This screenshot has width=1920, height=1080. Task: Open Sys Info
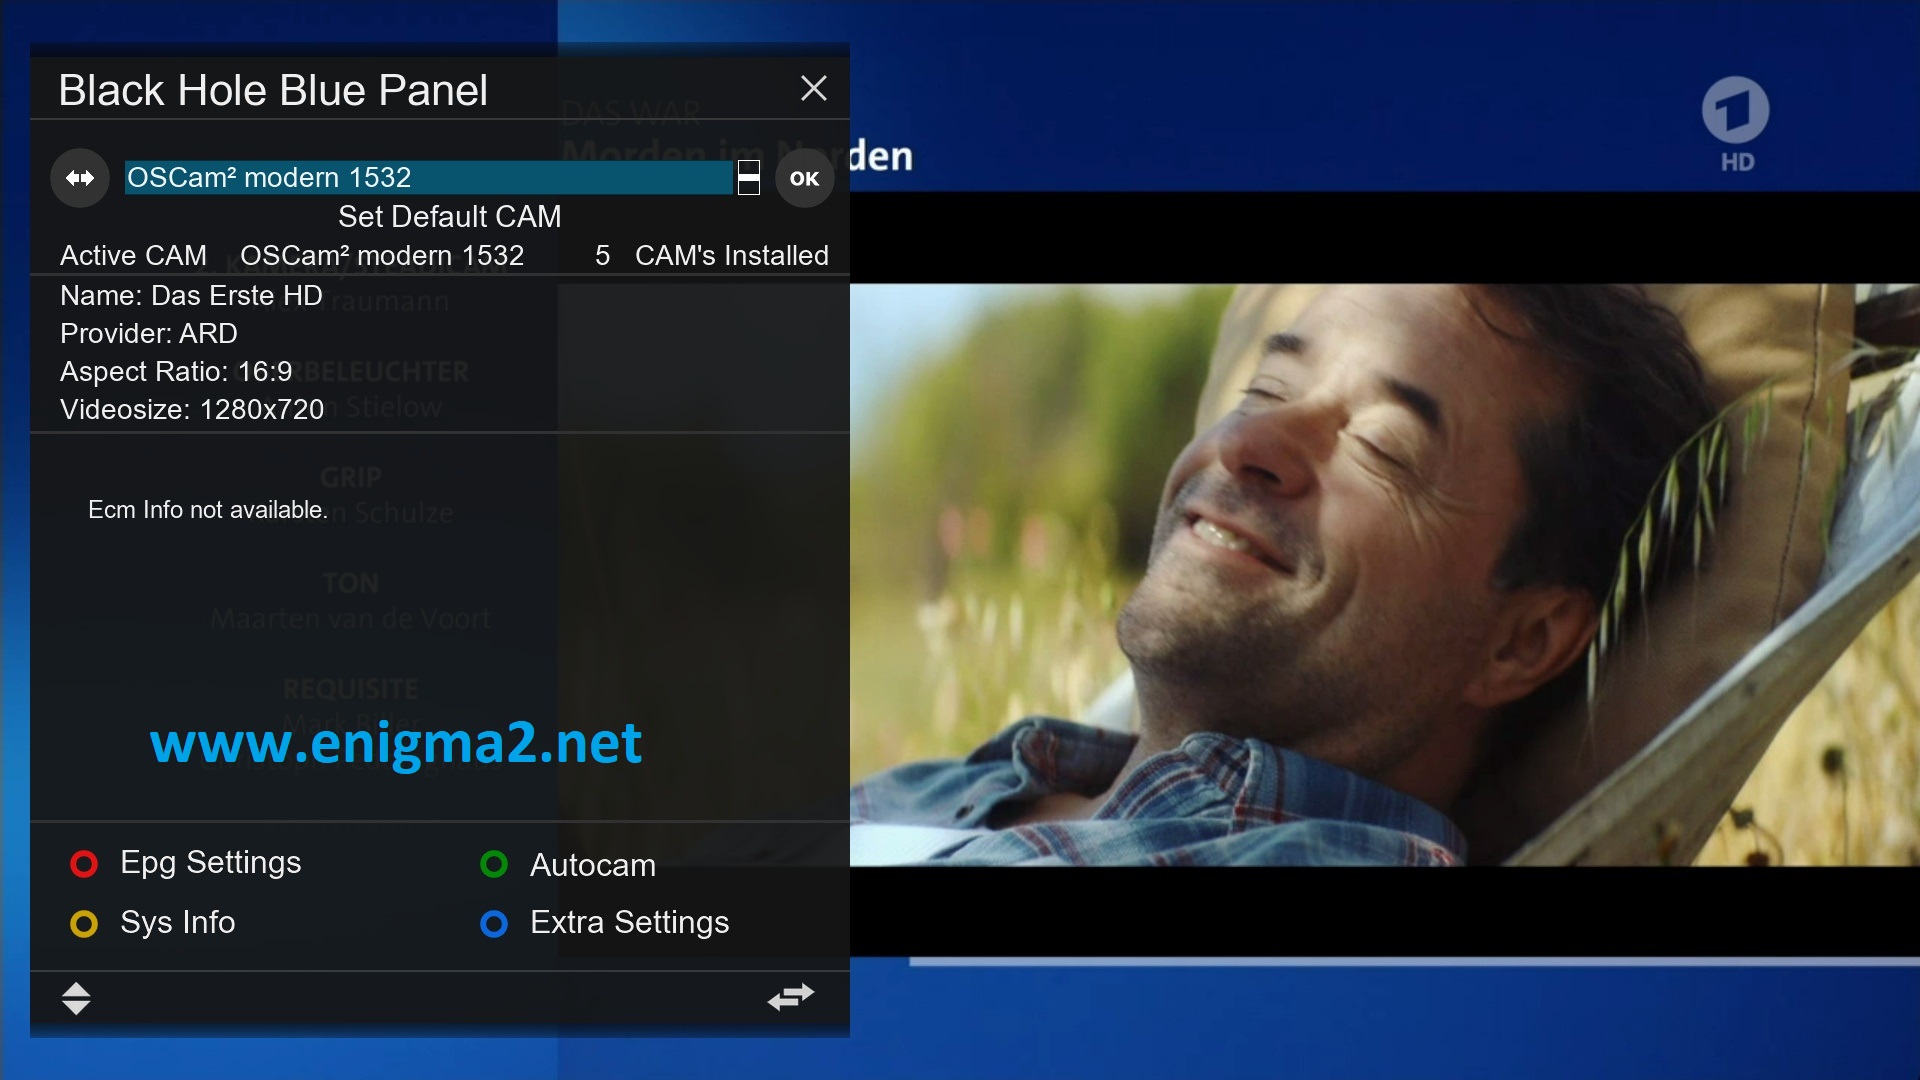tap(178, 922)
